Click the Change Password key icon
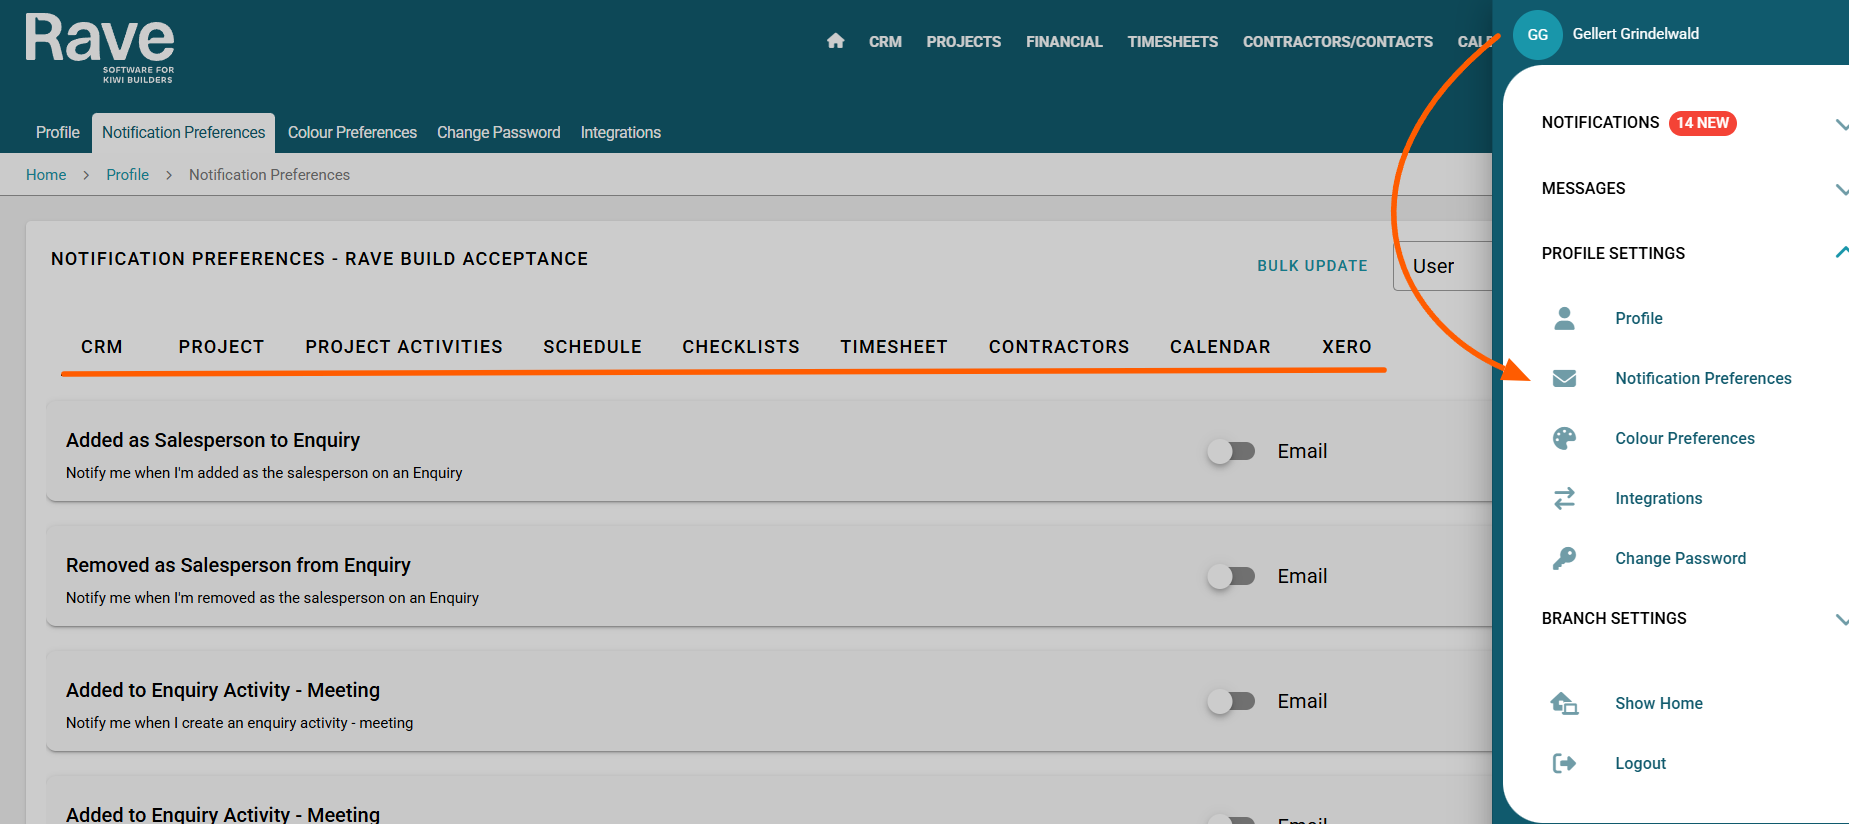 (1565, 558)
